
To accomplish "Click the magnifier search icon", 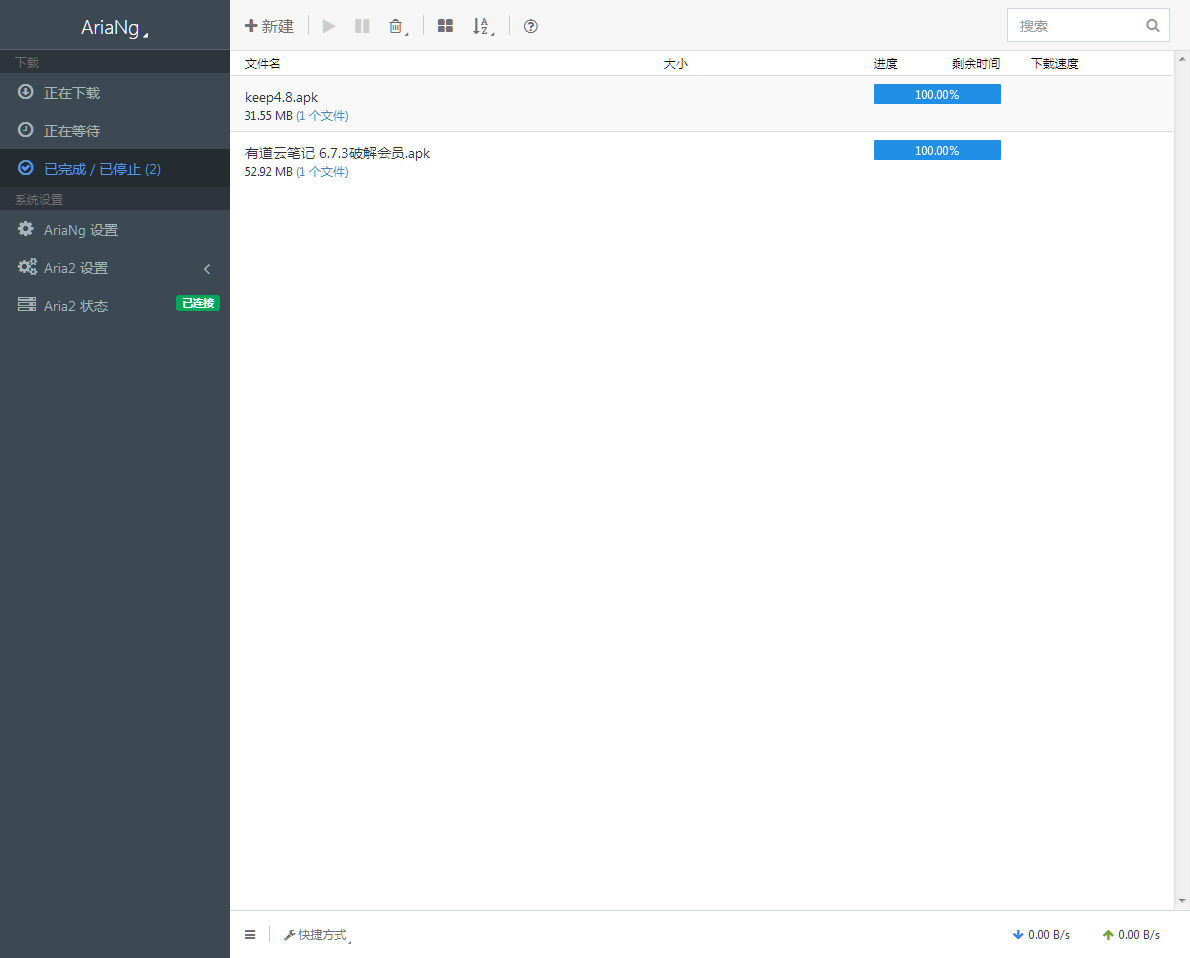I will point(1153,26).
